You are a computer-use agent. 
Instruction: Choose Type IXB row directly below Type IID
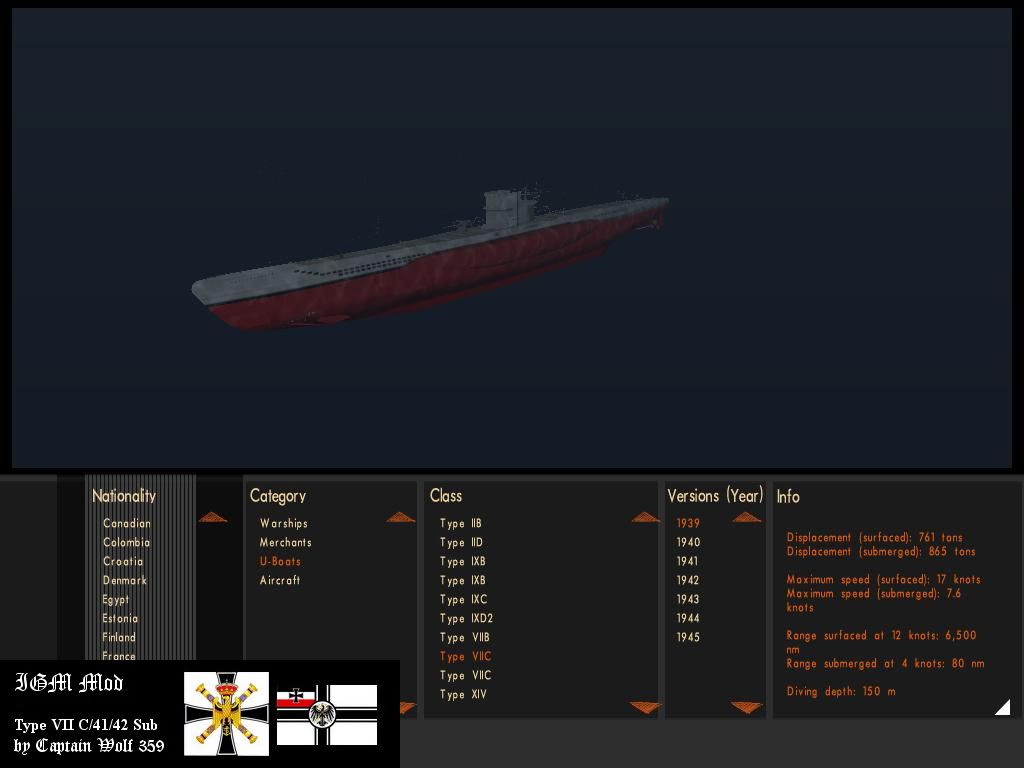tap(462, 561)
